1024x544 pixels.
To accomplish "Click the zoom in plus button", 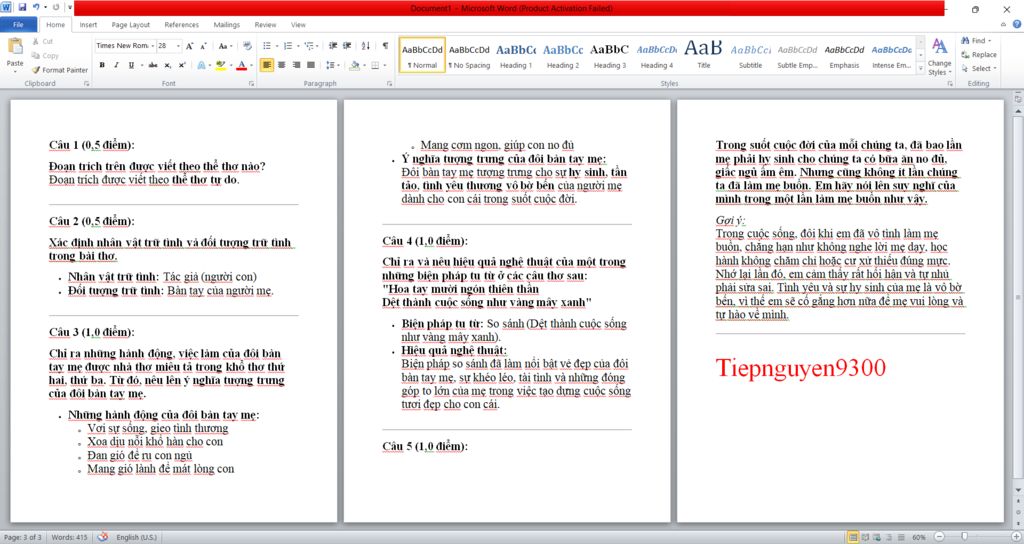I will click(1016, 537).
